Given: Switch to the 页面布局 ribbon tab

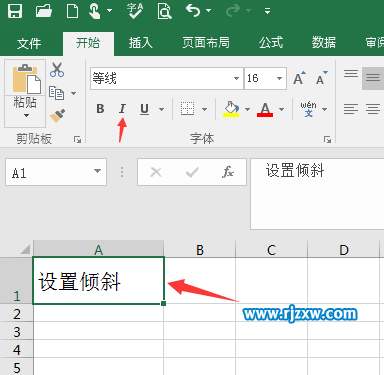Looking at the screenshot, I should [x=206, y=43].
